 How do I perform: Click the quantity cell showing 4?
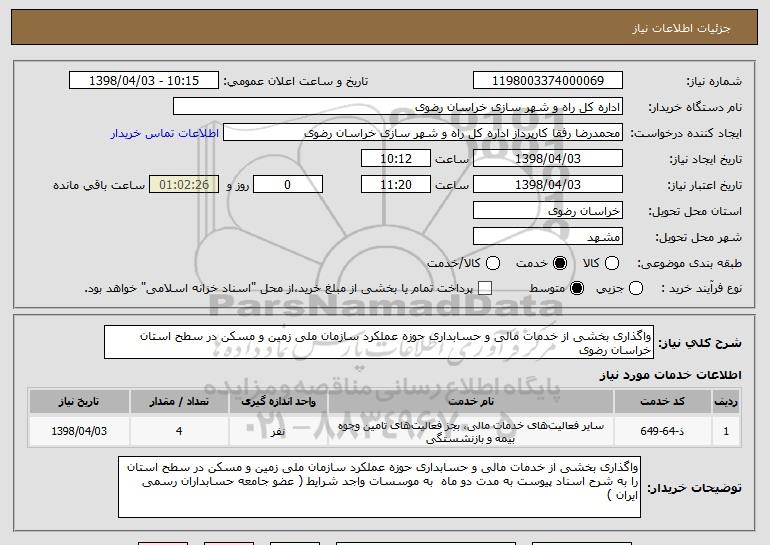(x=179, y=431)
